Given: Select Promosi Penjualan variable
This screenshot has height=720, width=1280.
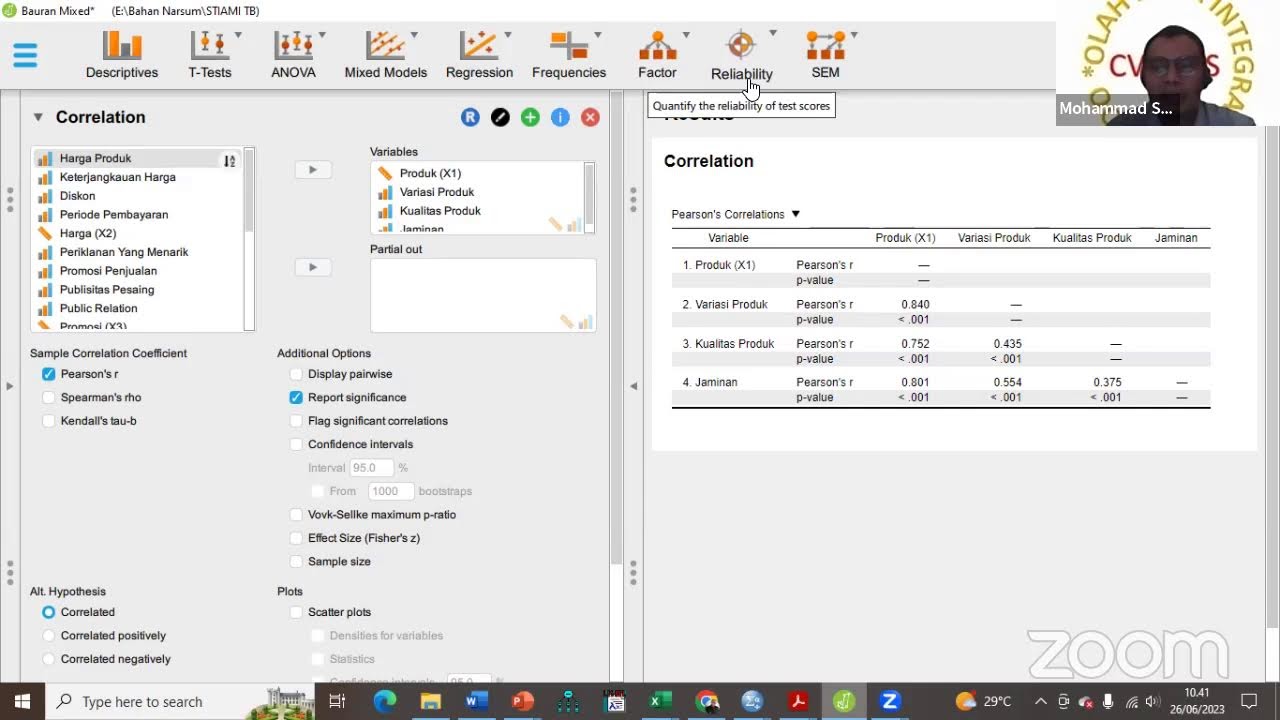Looking at the screenshot, I should coord(138,271).
